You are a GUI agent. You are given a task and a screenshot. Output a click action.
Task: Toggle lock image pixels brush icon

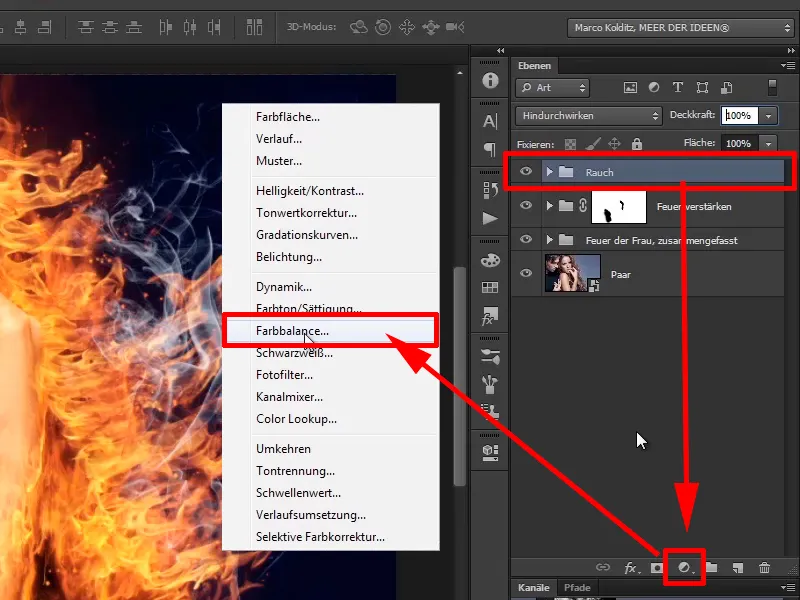click(593, 144)
